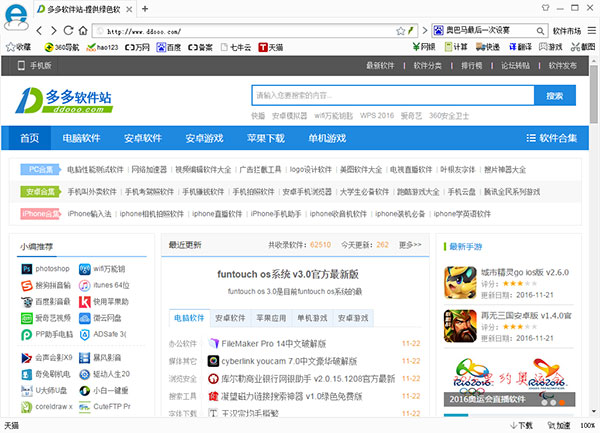Reload the page with refresh icon
The width and height of the screenshot is (600, 433).
point(68,31)
